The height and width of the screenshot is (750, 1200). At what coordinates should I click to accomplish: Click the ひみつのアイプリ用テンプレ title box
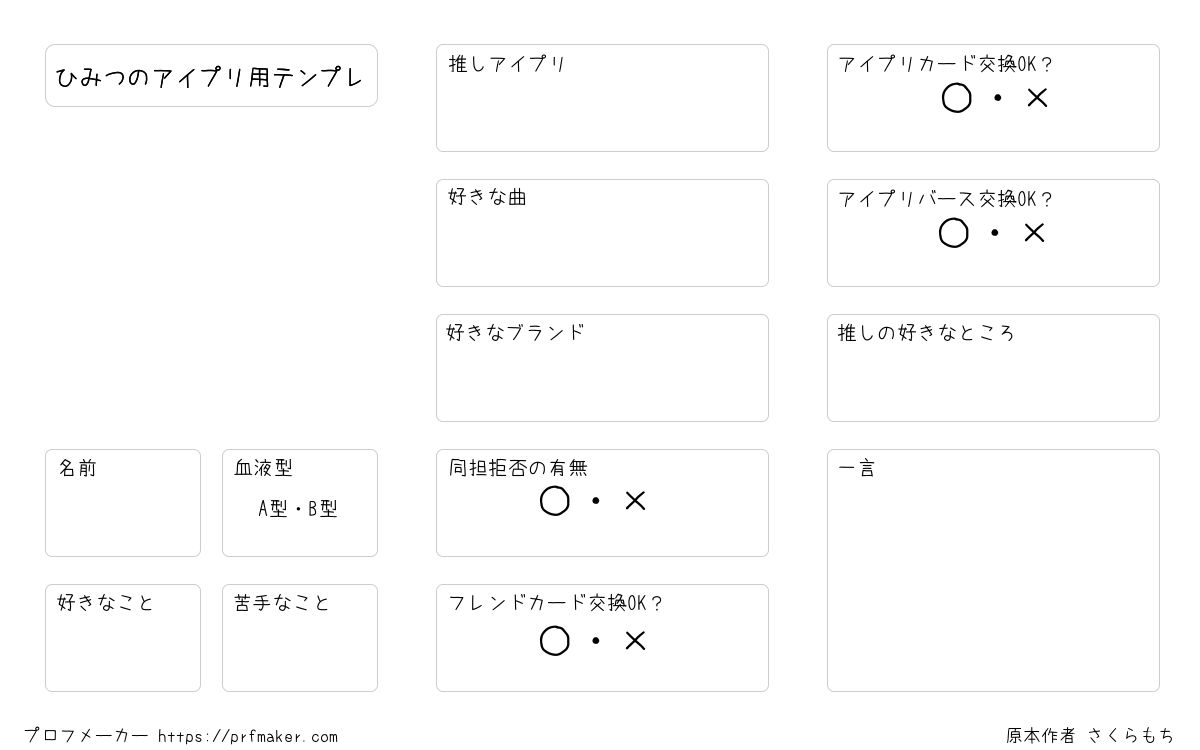[211, 75]
